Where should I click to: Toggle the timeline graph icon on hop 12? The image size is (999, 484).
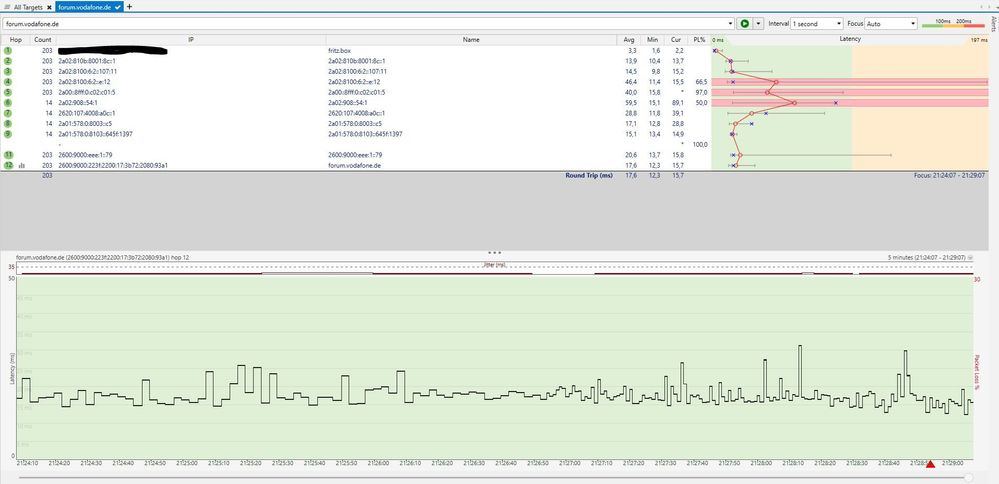click(22, 166)
